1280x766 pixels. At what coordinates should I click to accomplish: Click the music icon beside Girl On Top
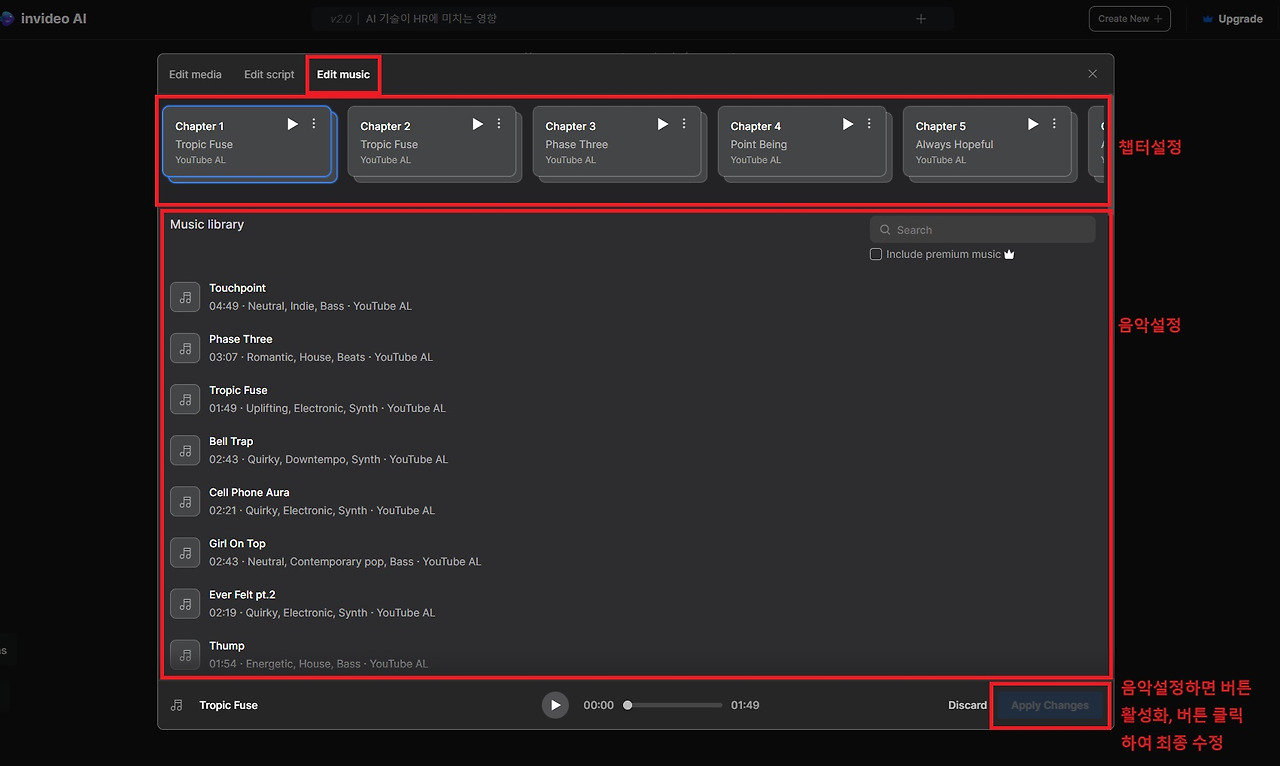coord(185,552)
